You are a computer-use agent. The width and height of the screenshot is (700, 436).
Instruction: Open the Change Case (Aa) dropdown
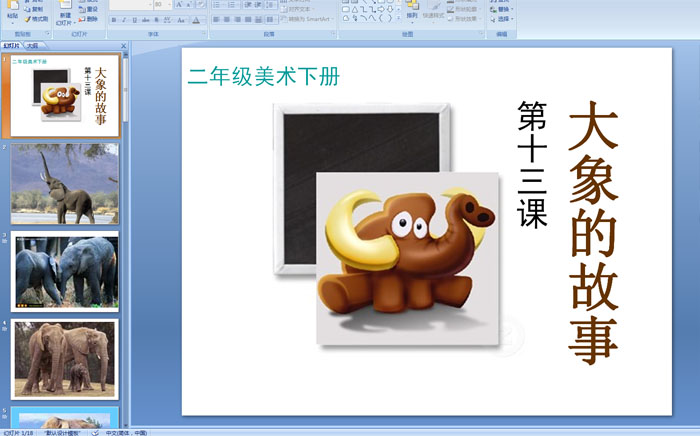pyautogui.click(x=181, y=20)
